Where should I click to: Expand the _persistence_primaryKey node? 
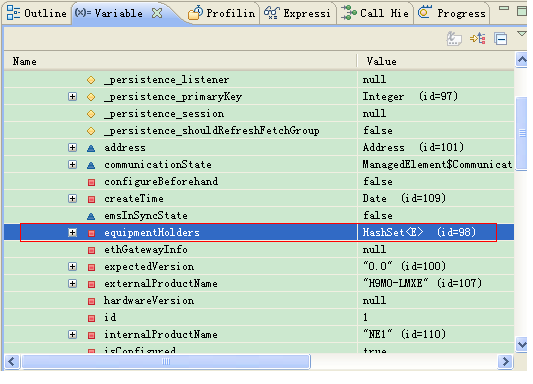(x=72, y=97)
